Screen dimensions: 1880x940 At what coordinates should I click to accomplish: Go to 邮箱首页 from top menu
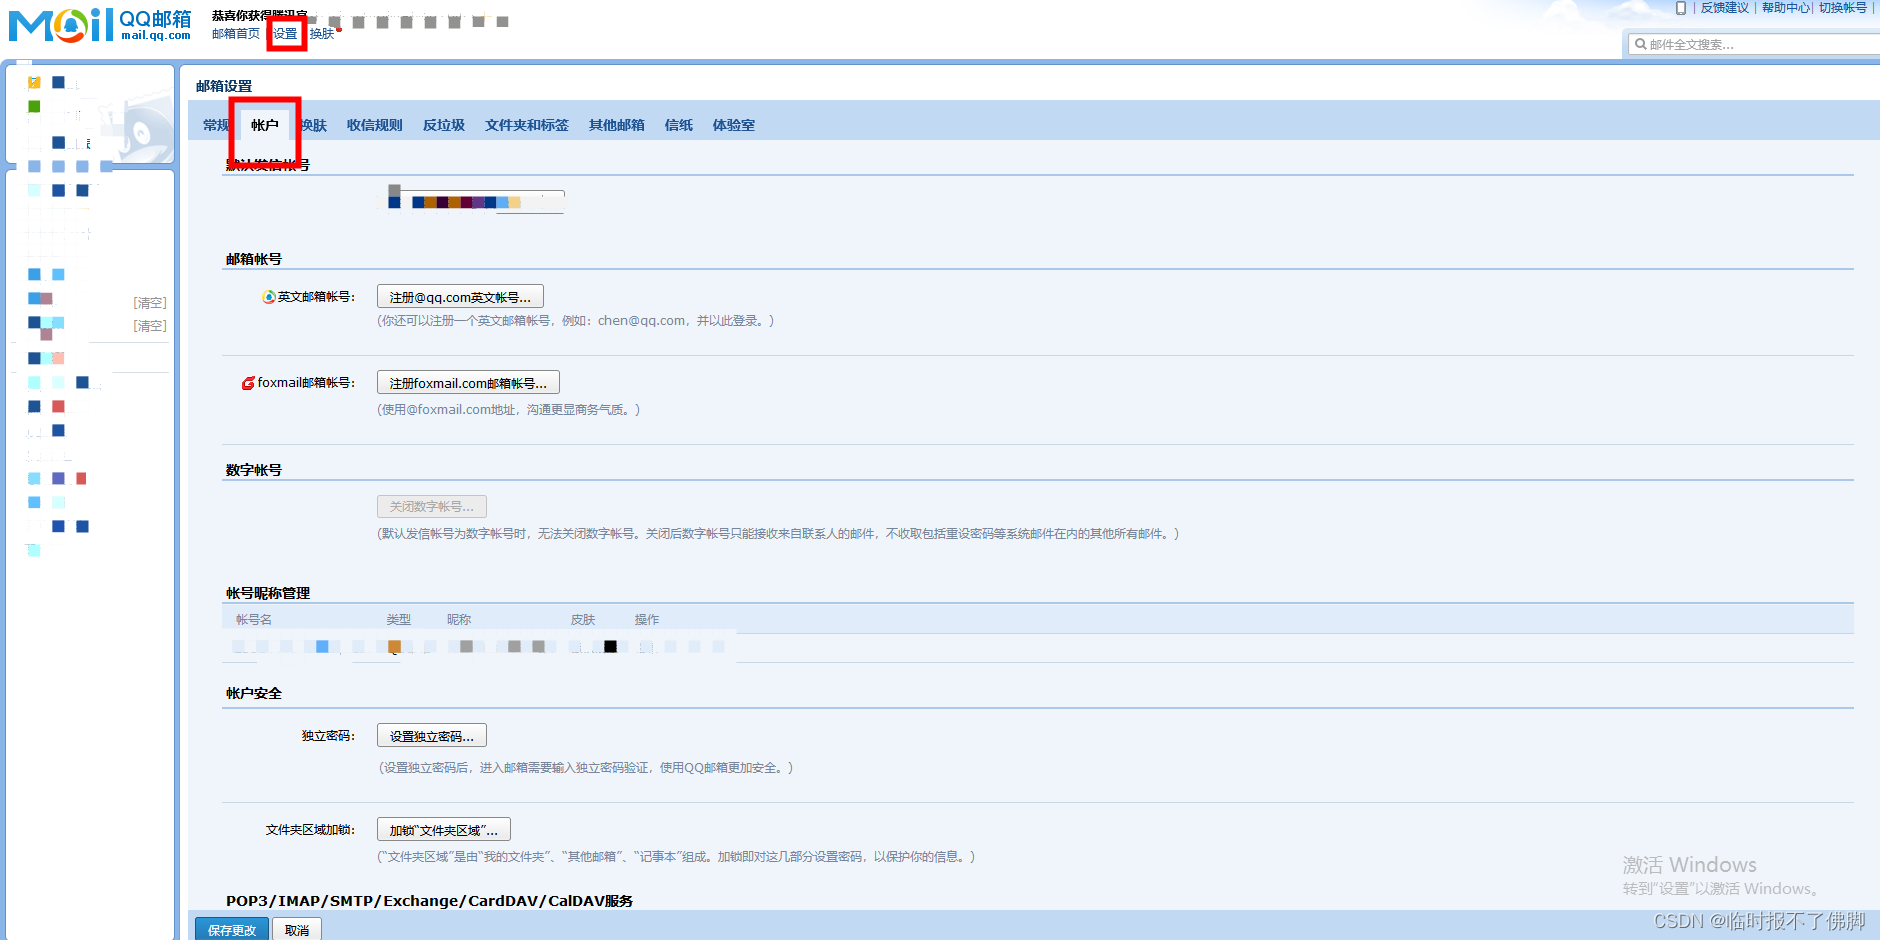coord(234,33)
